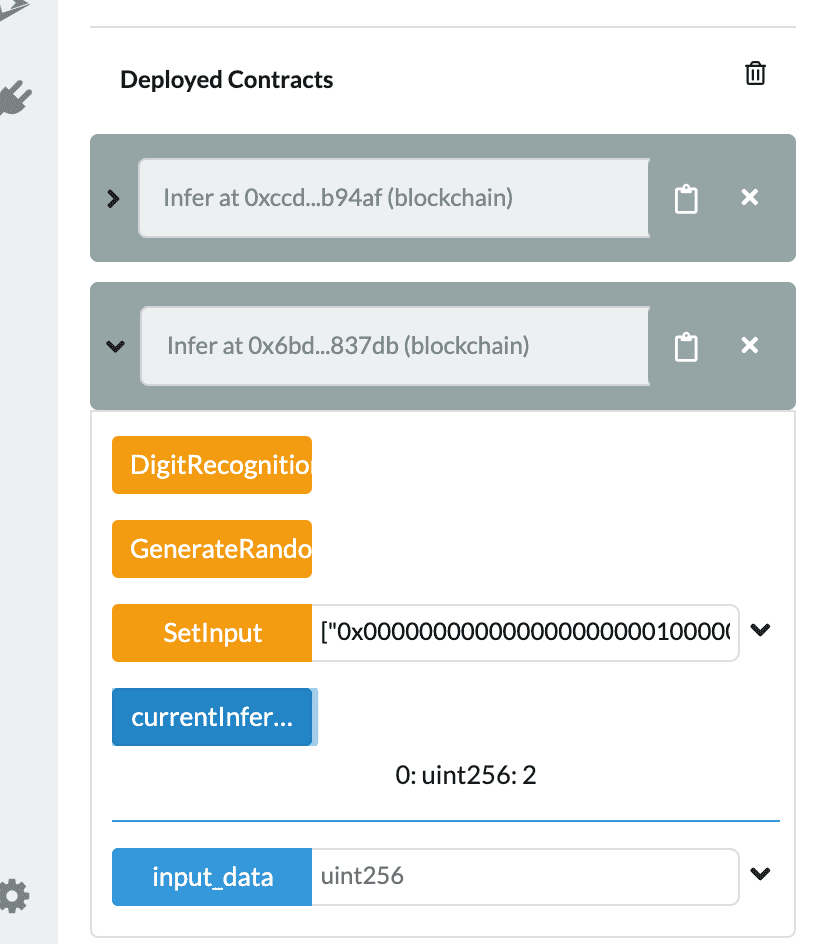Screen dimensions: 818x944
Task: Remove the Infer at 0x6bd...837db contract
Action: click(x=749, y=346)
